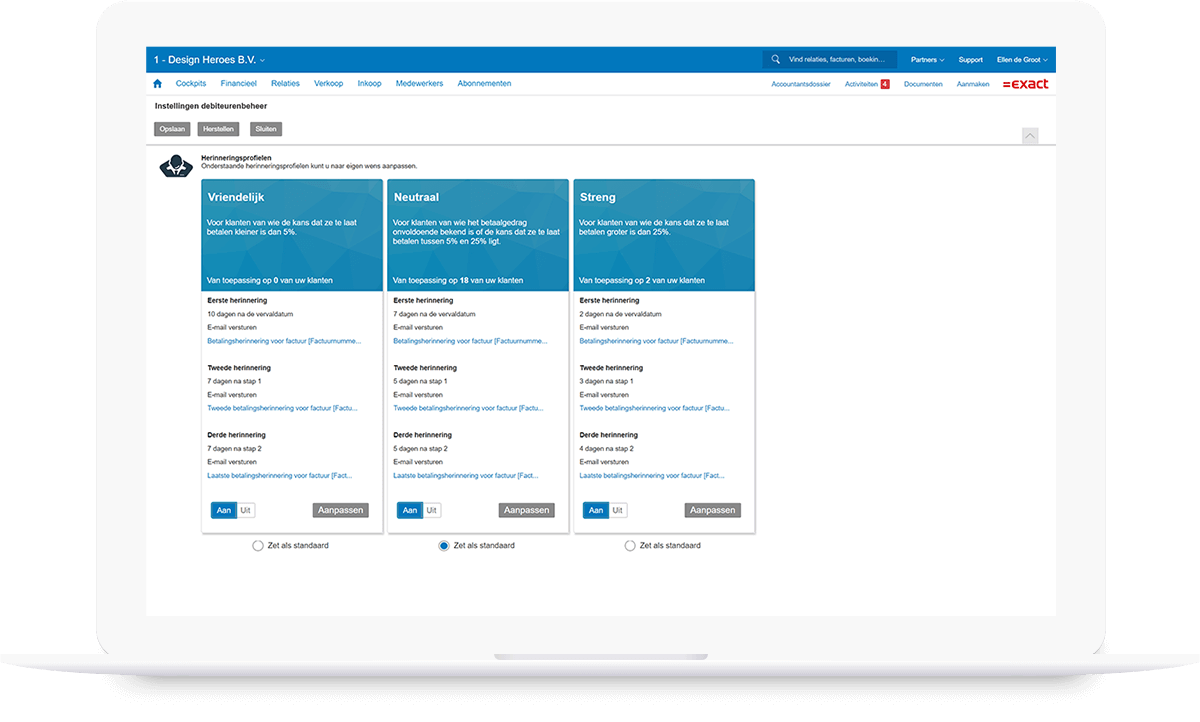1200x722 pixels.
Task: Open Documenten
Action: click(x=923, y=84)
